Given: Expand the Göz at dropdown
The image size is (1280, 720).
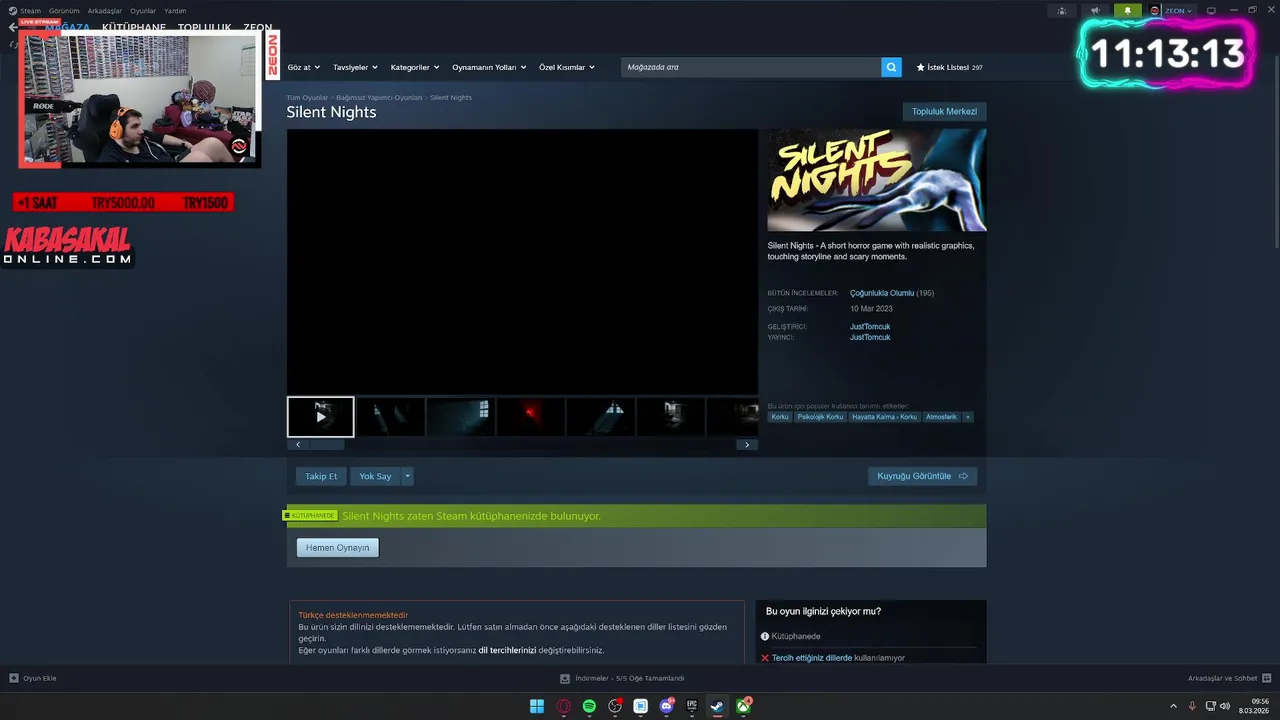Looking at the screenshot, I should [x=304, y=67].
